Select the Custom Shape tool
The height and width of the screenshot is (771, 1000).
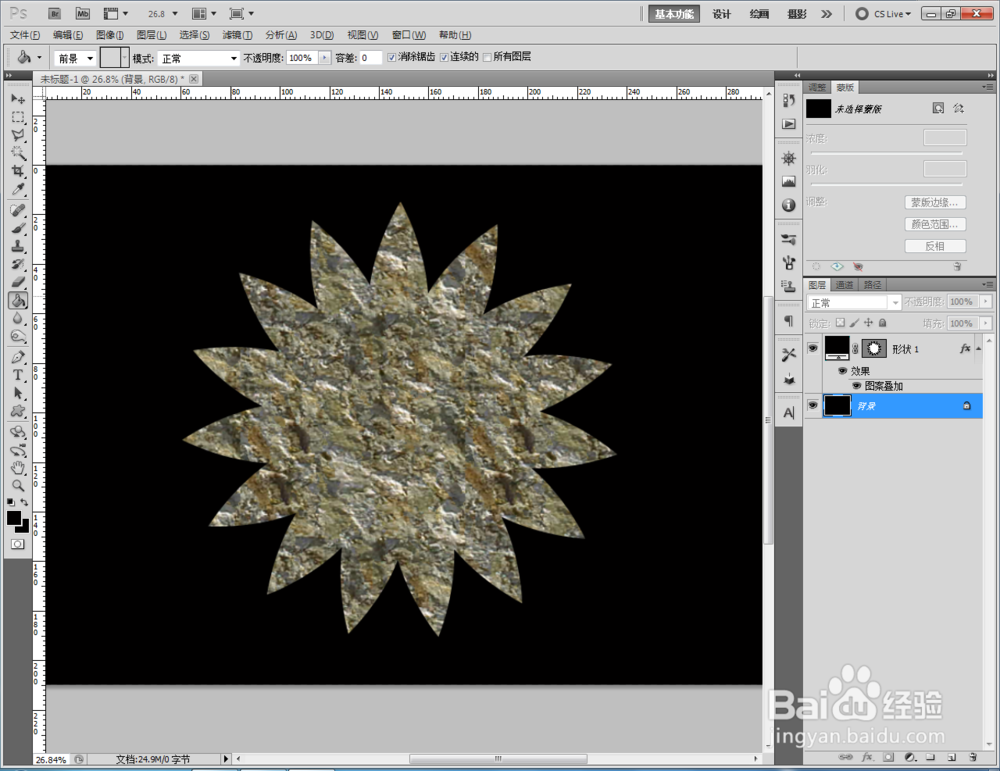click(x=18, y=411)
